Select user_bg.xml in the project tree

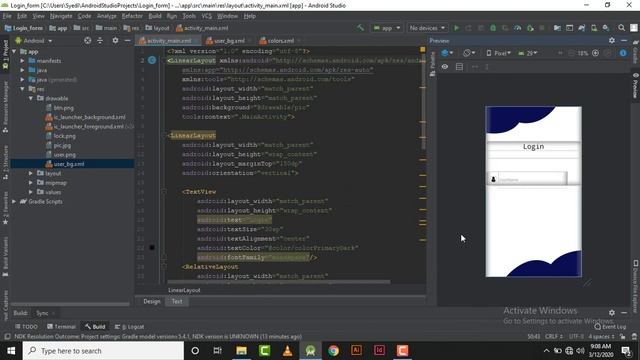point(68,164)
